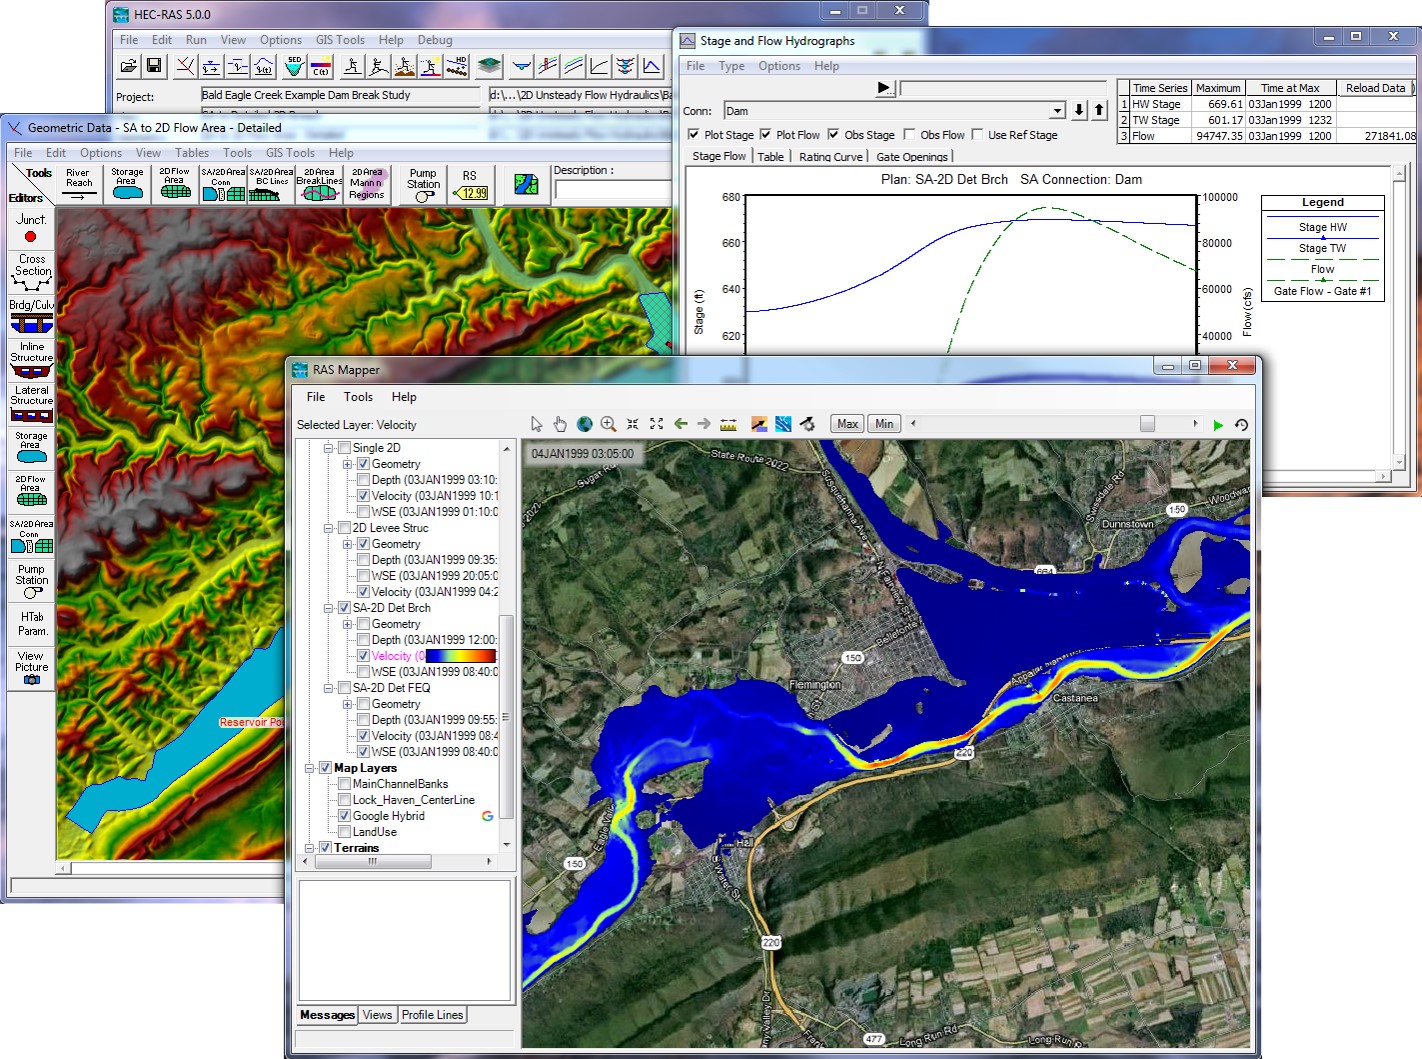Switch to the Rating Curve tab

click(830, 156)
